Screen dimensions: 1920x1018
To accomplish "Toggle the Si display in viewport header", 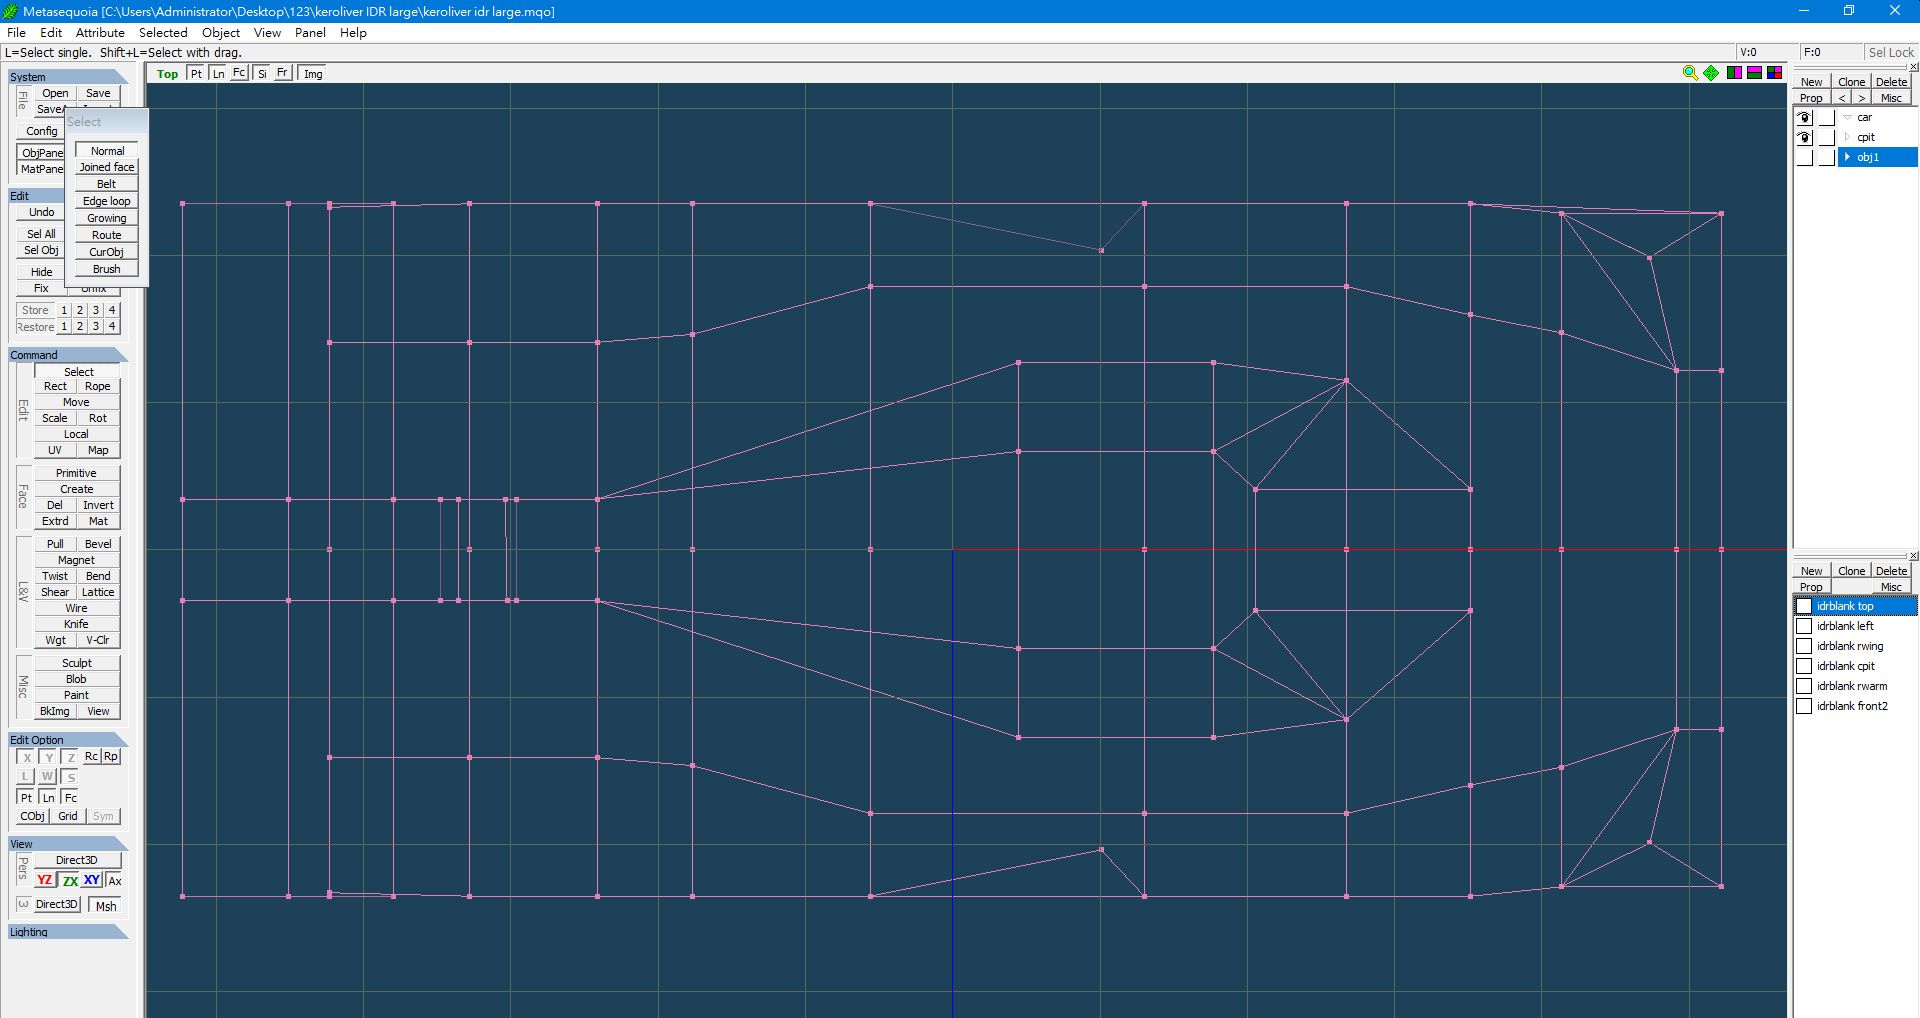I will pos(262,74).
